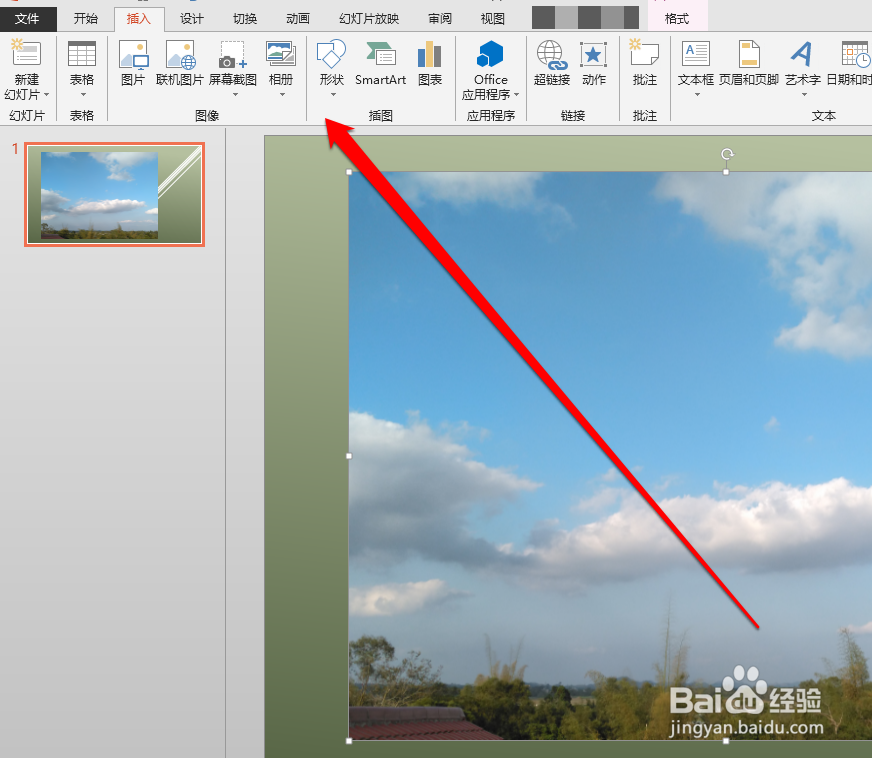Screen dimensions: 872x758
Task: Expand the Shapes dropdown arrow
Action: tap(333, 95)
